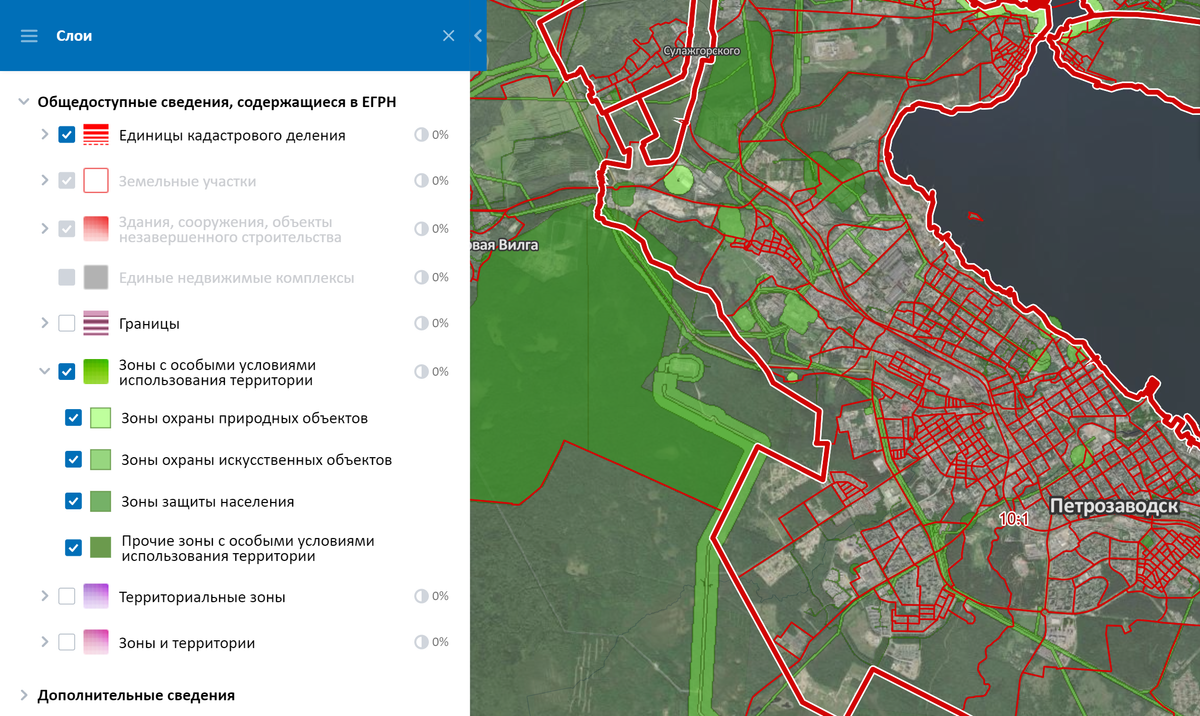The width and height of the screenshot is (1200, 716).
Task: Click the Зоны и территории pink icon
Action: click(96, 642)
